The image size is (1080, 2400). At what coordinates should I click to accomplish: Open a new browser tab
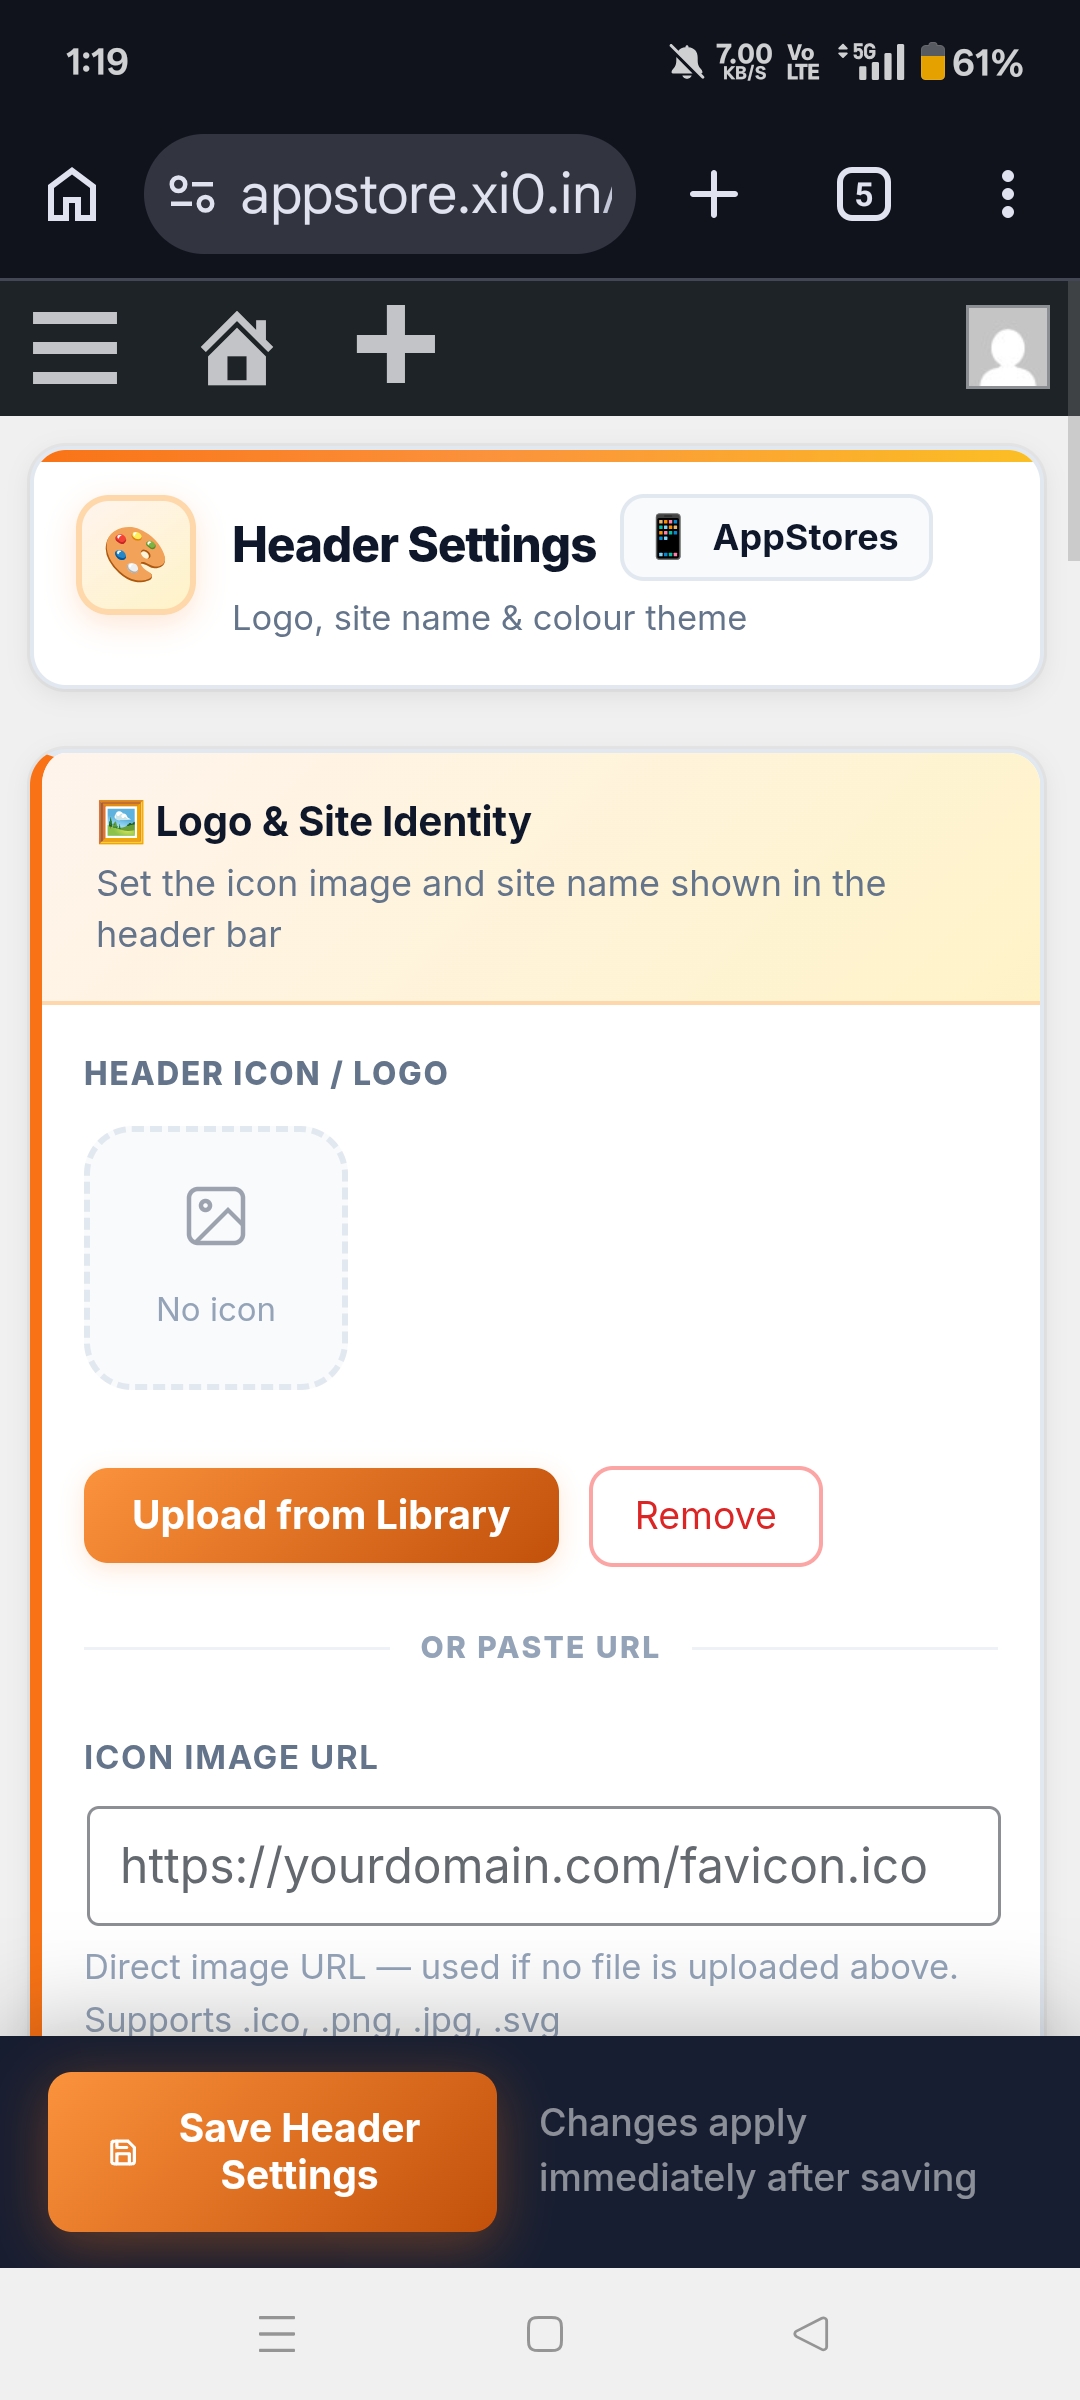pos(714,194)
